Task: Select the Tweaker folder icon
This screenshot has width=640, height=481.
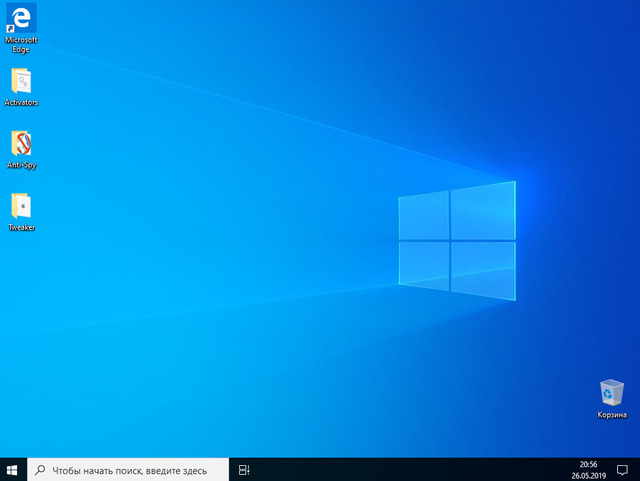Action: coord(21,205)
